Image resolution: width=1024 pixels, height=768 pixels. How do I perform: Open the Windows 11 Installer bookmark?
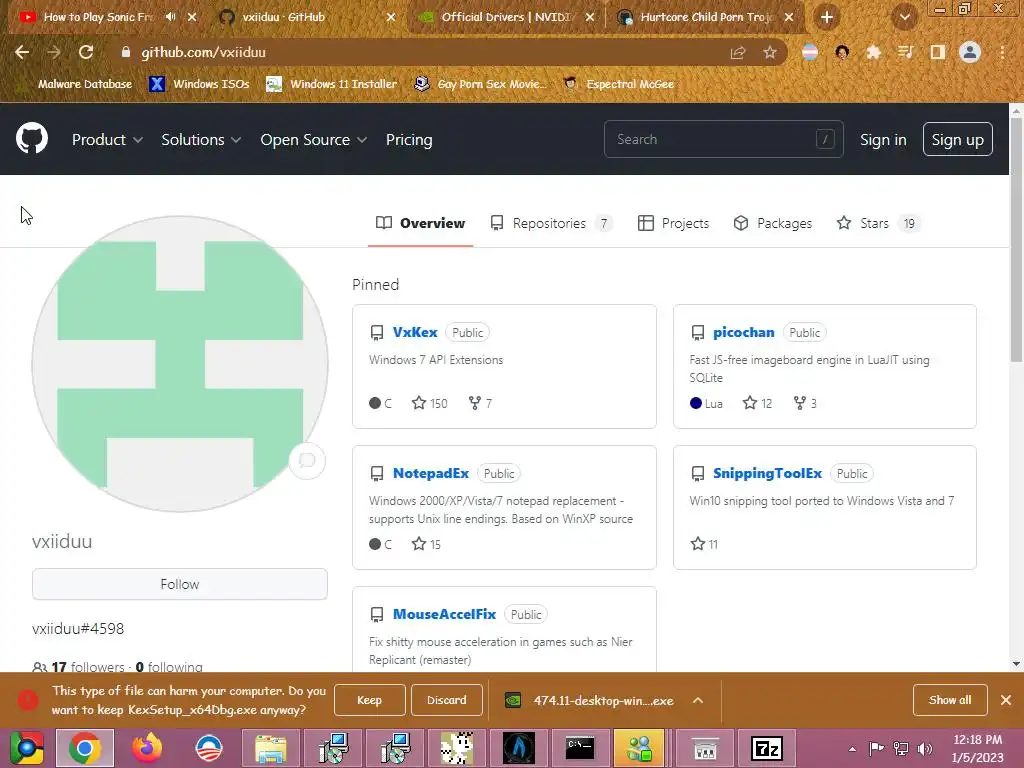coord(332,84)
